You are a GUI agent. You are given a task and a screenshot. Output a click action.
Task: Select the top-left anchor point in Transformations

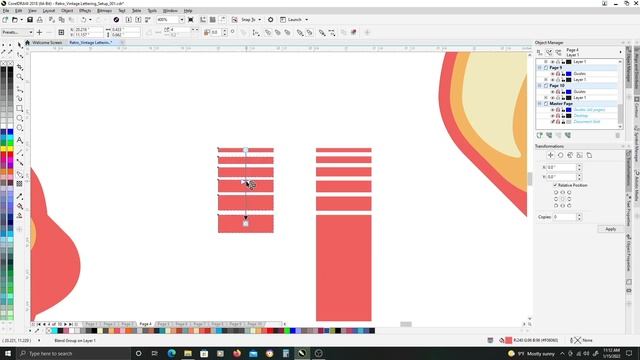tap(556, 192)
